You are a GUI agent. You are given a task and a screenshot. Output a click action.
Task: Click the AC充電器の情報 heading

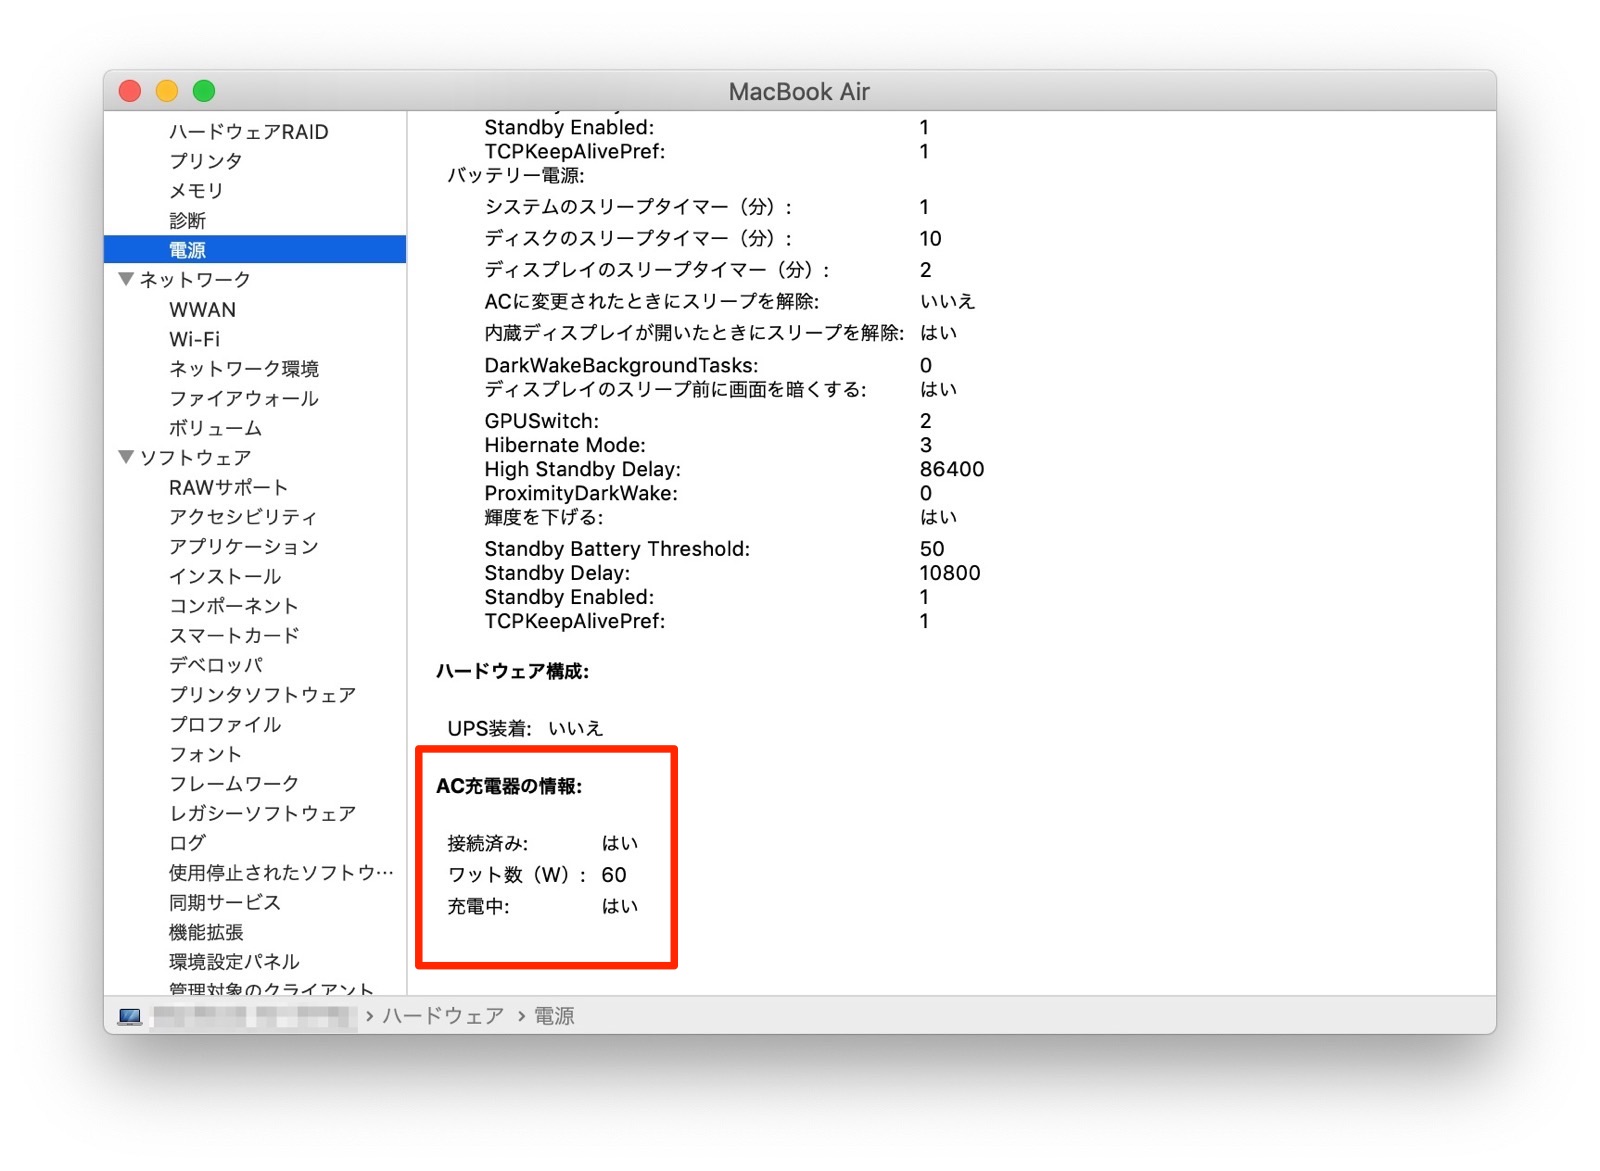click(509, 786)
